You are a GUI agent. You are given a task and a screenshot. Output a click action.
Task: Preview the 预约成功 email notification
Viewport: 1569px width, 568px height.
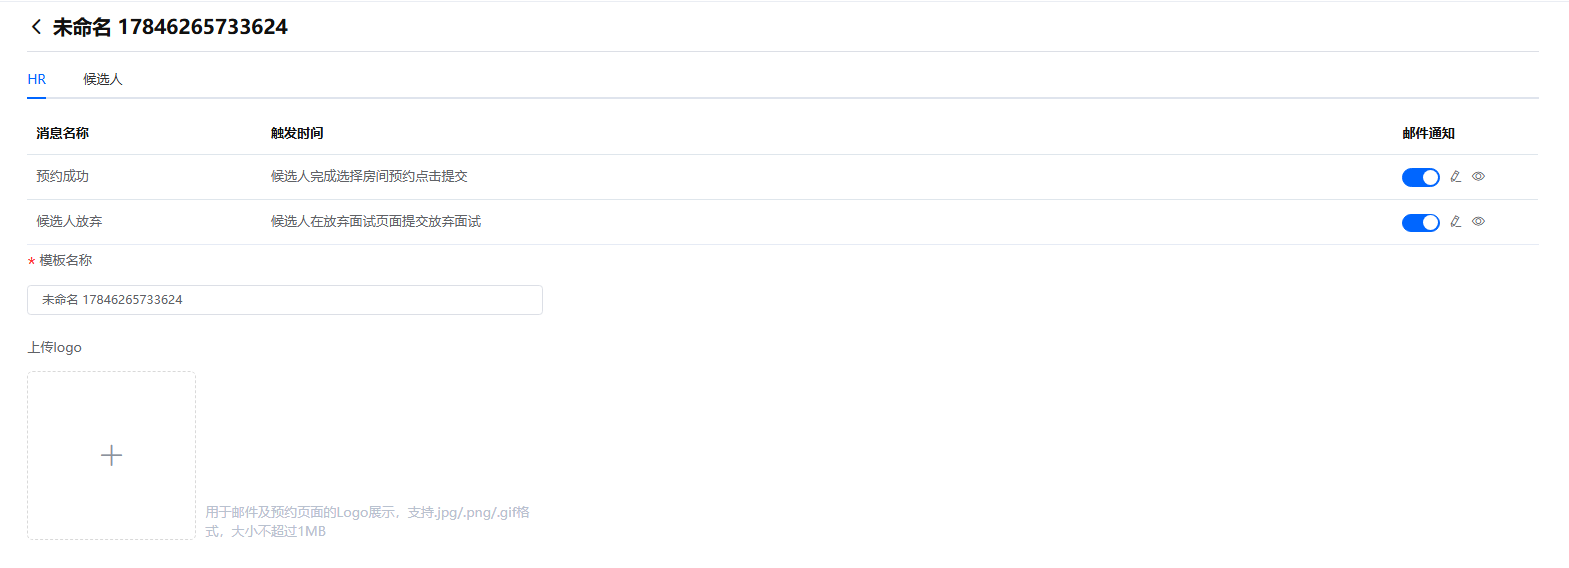pyautogui.click(x=1478, y=177)
